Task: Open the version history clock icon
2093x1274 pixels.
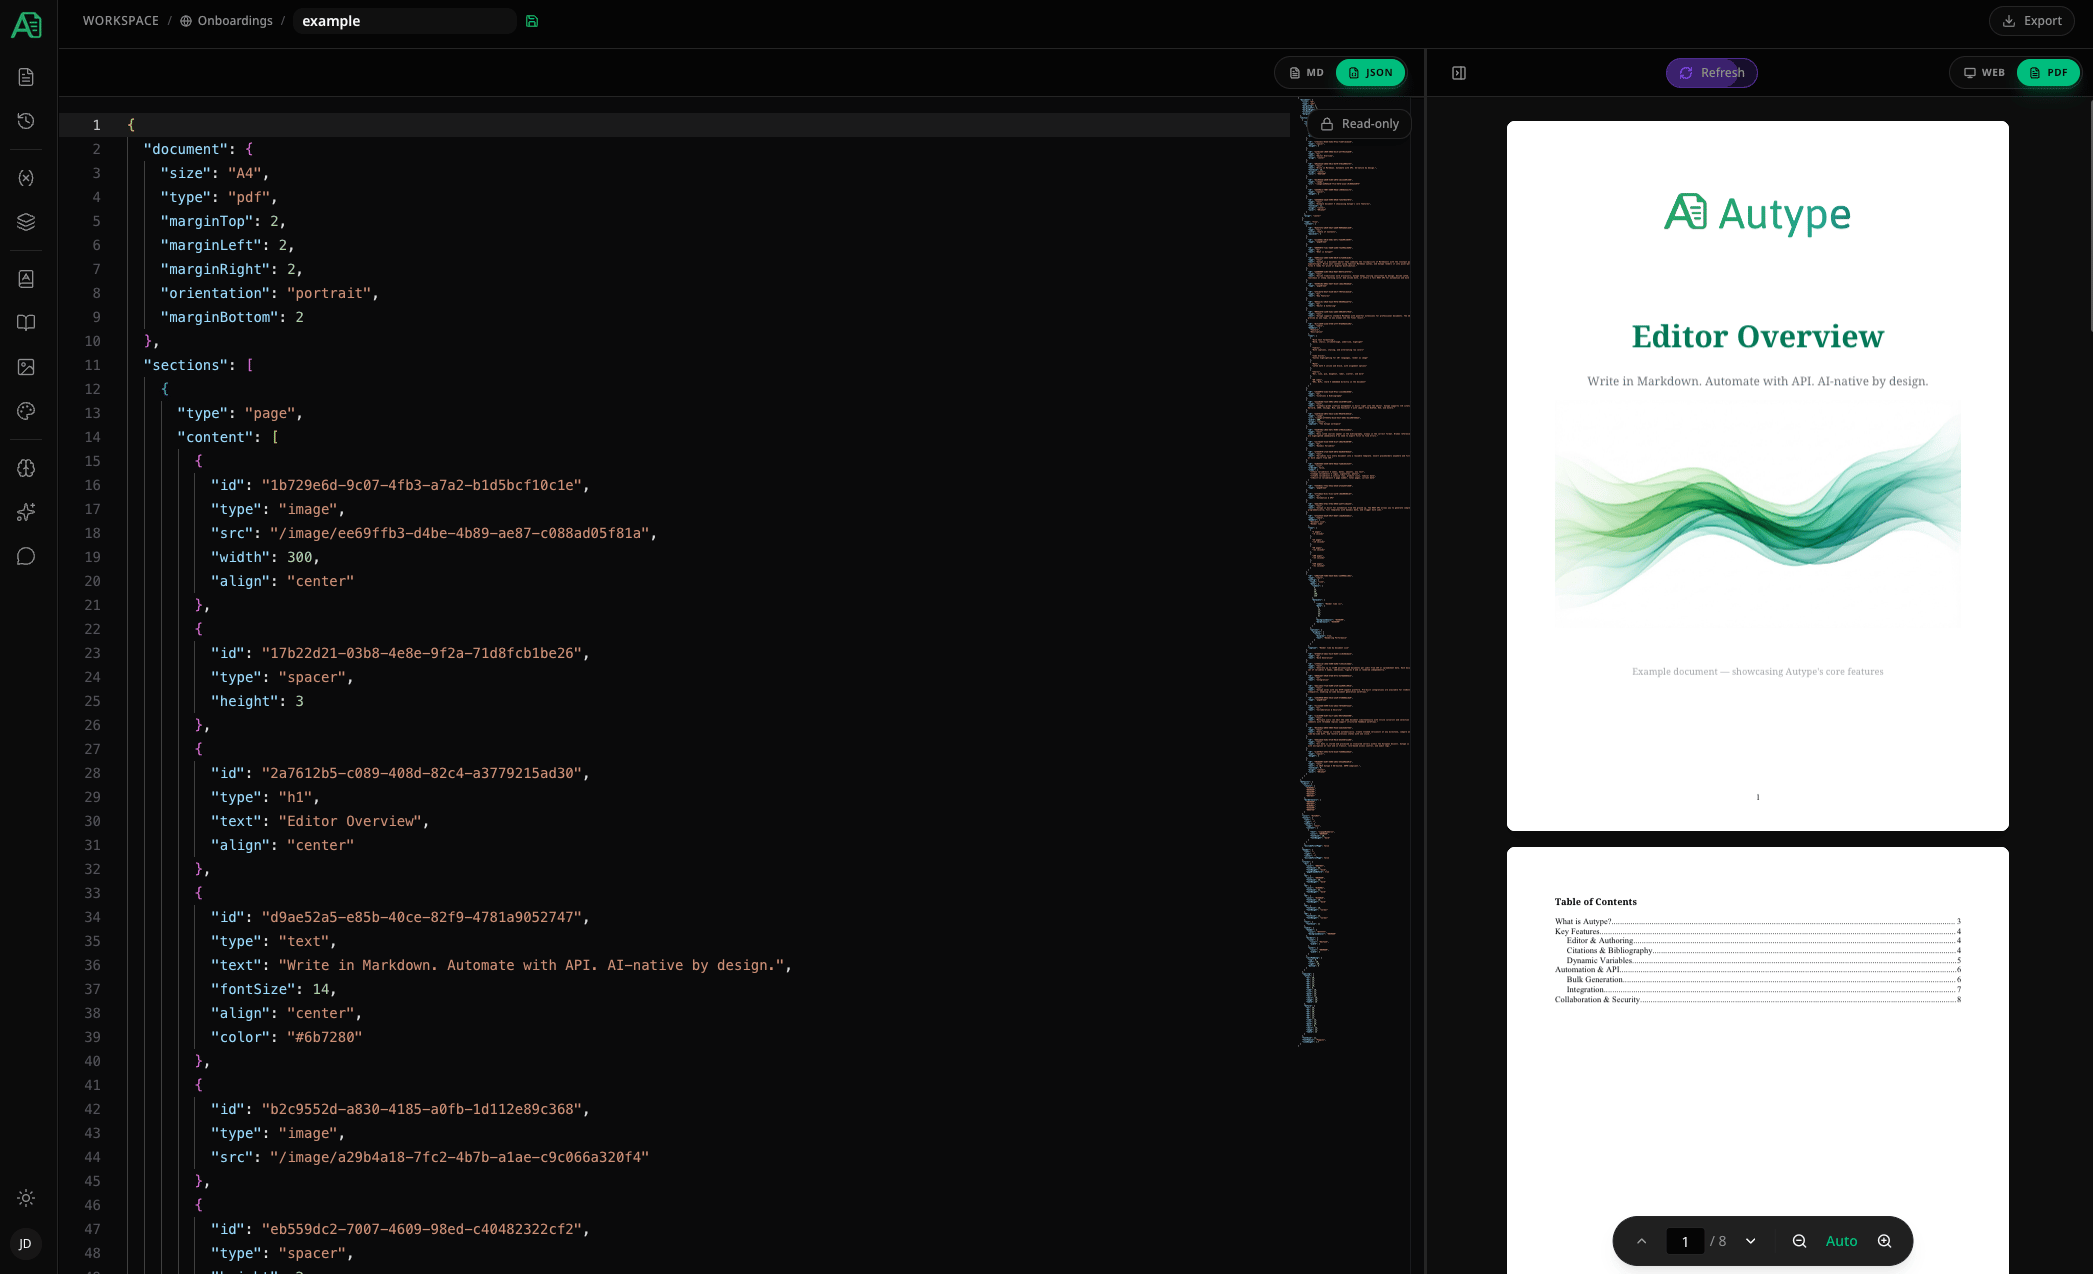Action: point(27,121)
